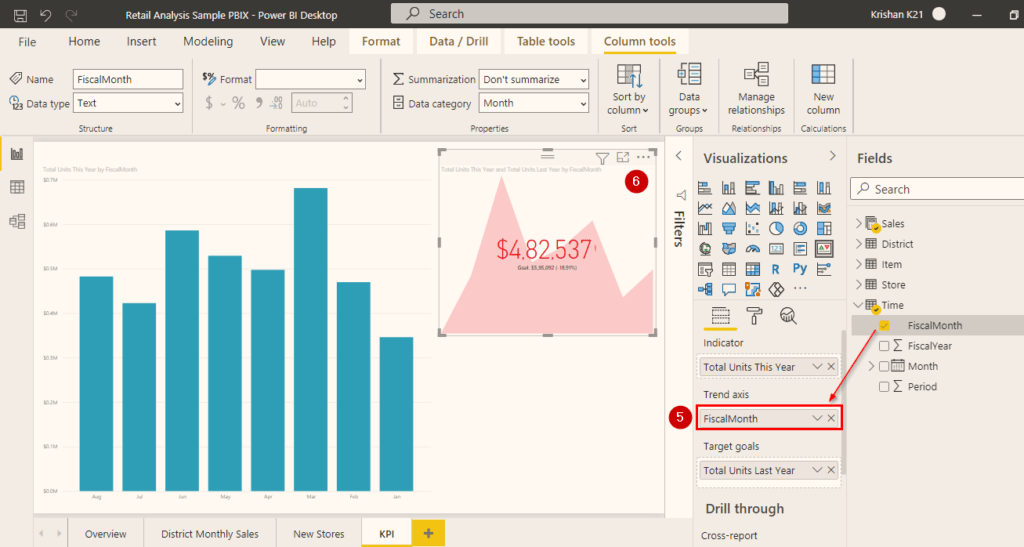Screen dimensions: 1024x547
Task: Open the Format paint roller tab
Action: tap(754, 317)
